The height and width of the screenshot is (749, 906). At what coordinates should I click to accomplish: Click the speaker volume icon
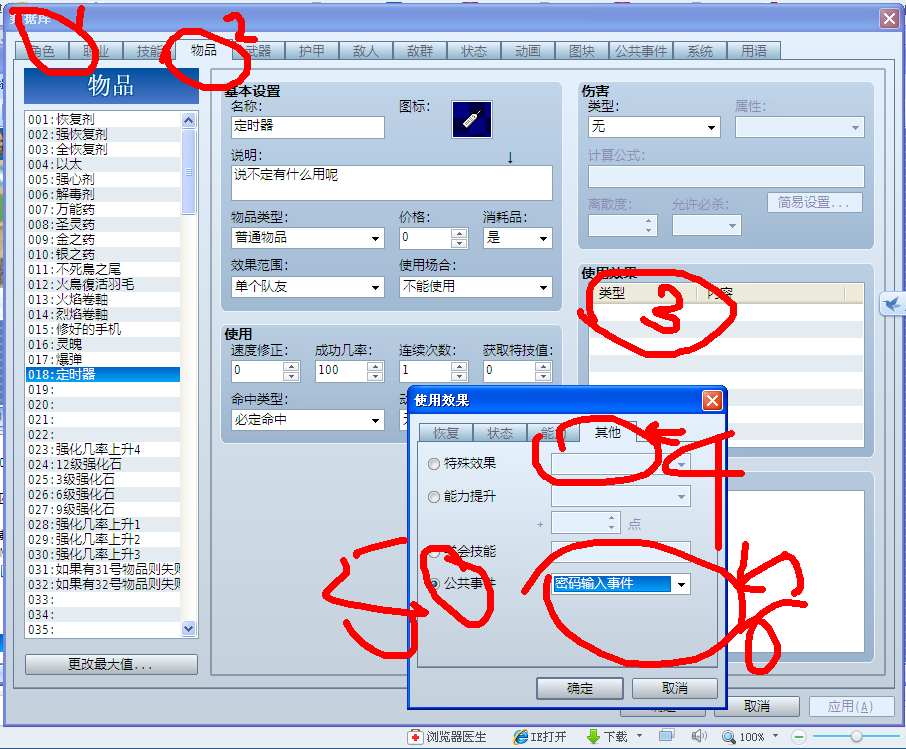[699, 736]
